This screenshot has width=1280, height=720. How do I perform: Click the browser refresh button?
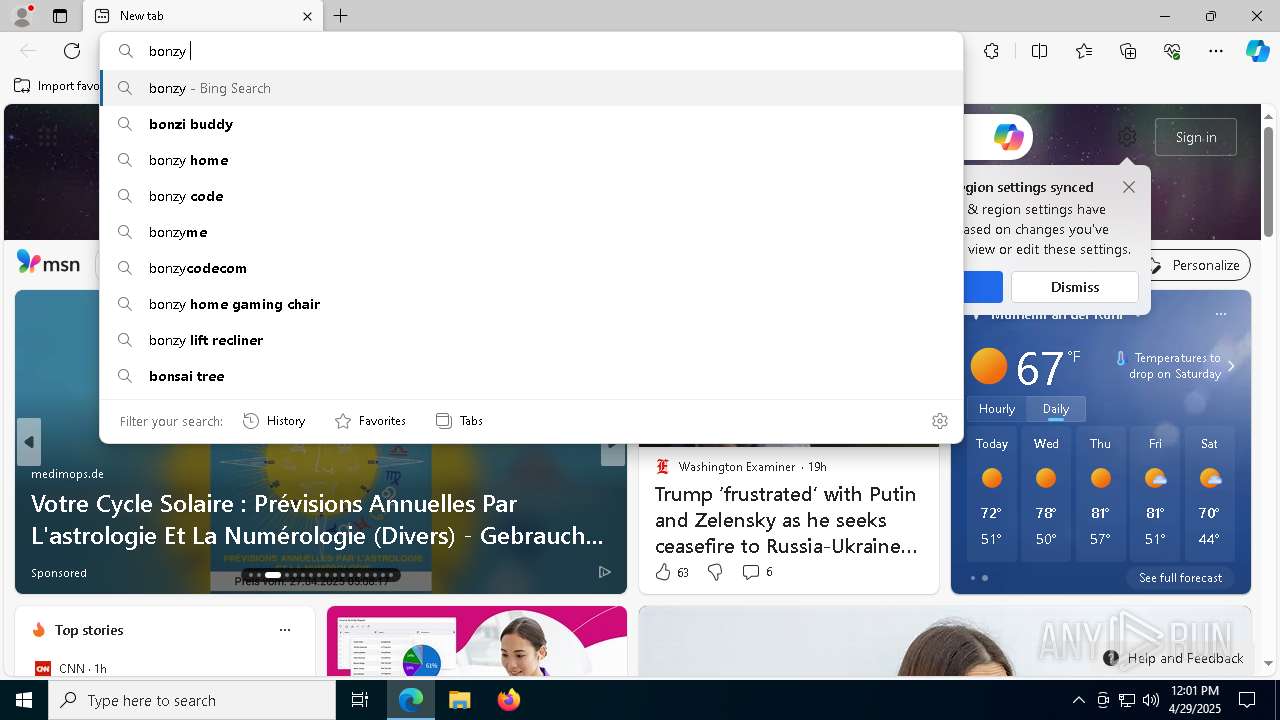pyautogui.click(x=72, y=51)
